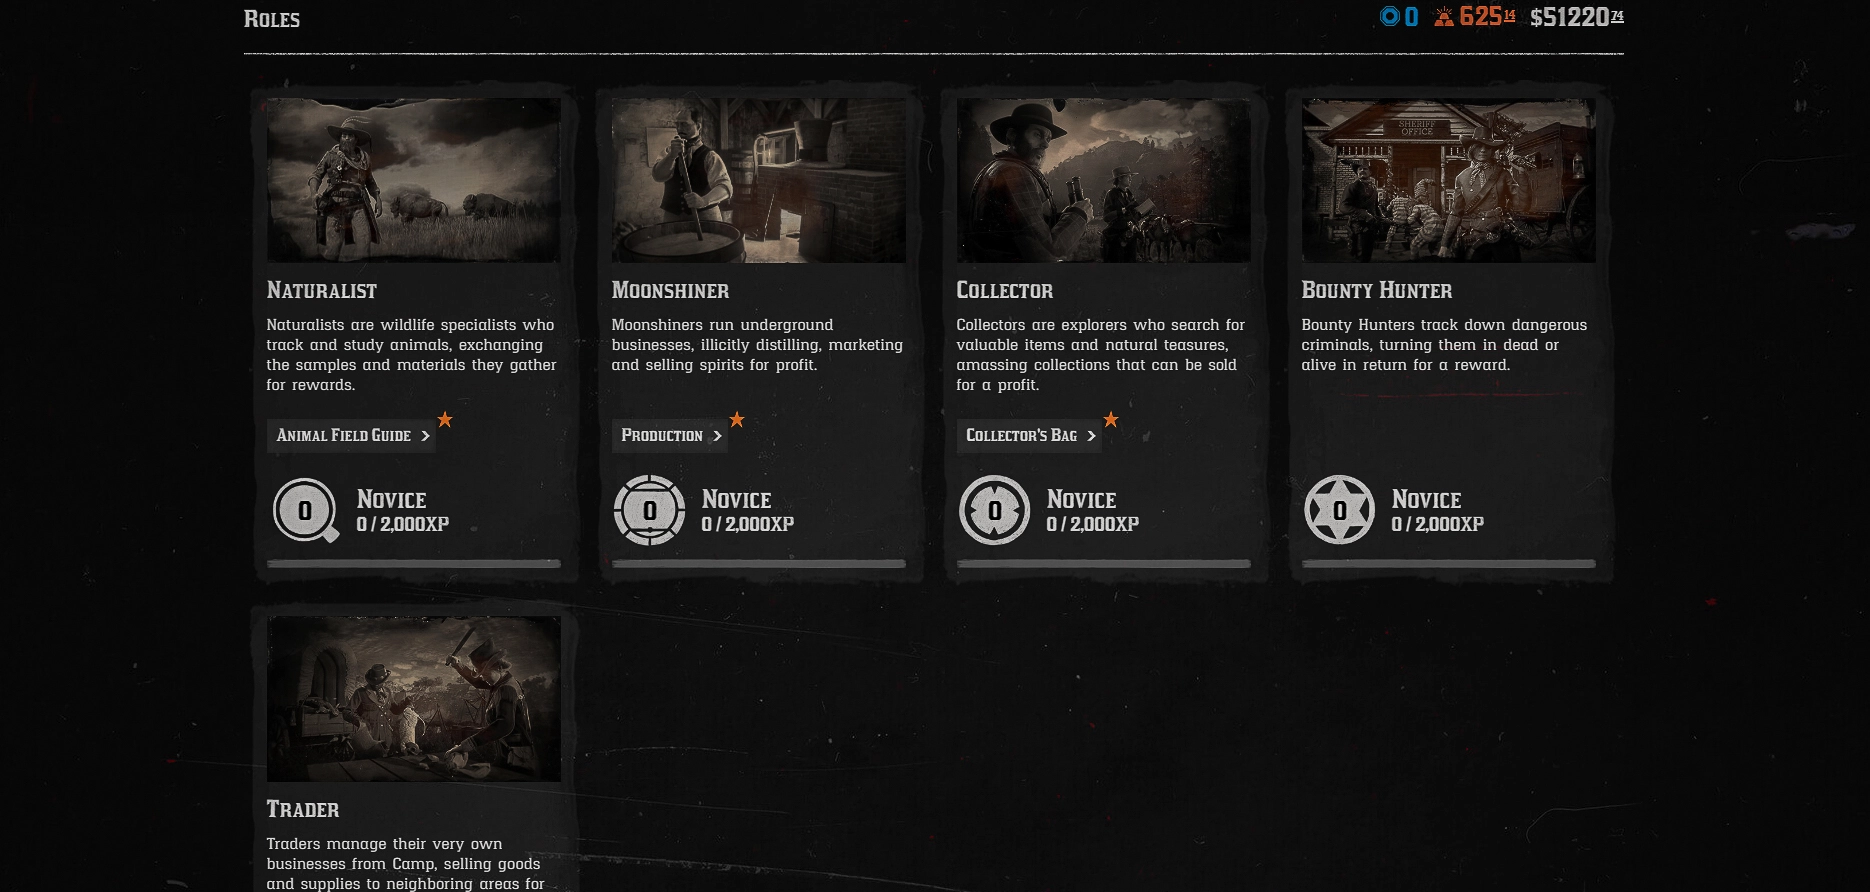Click the orange star beside Animal Field Guide

pyautogui.click(x=445, y=420)
